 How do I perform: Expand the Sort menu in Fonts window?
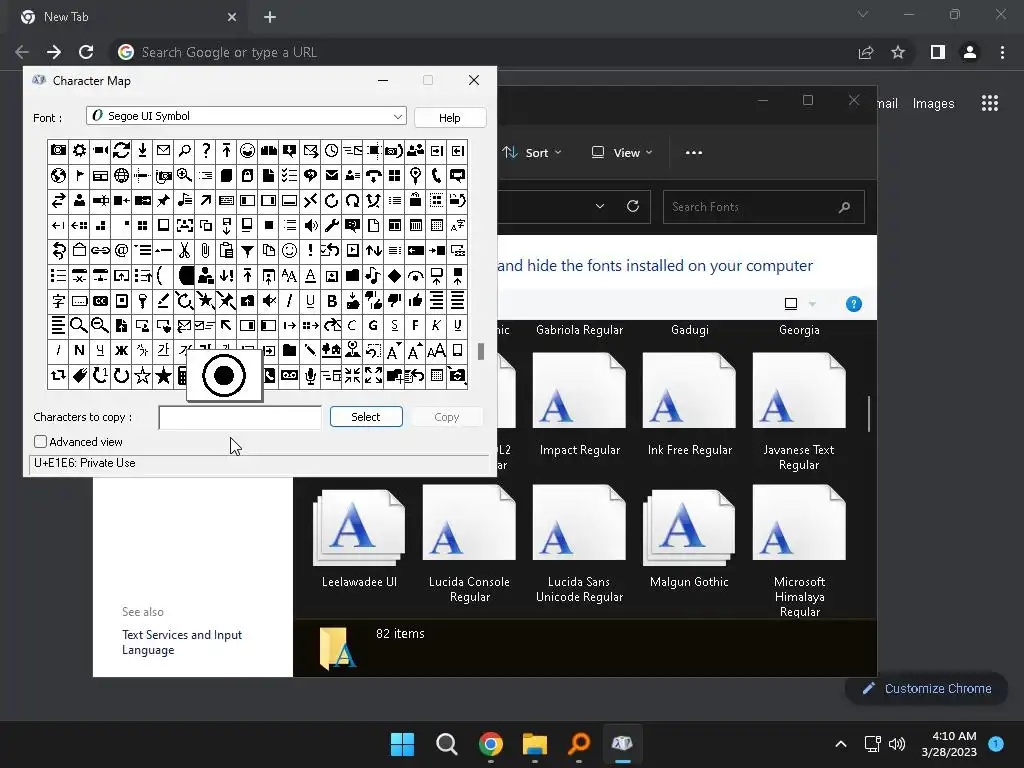[532, 153]
